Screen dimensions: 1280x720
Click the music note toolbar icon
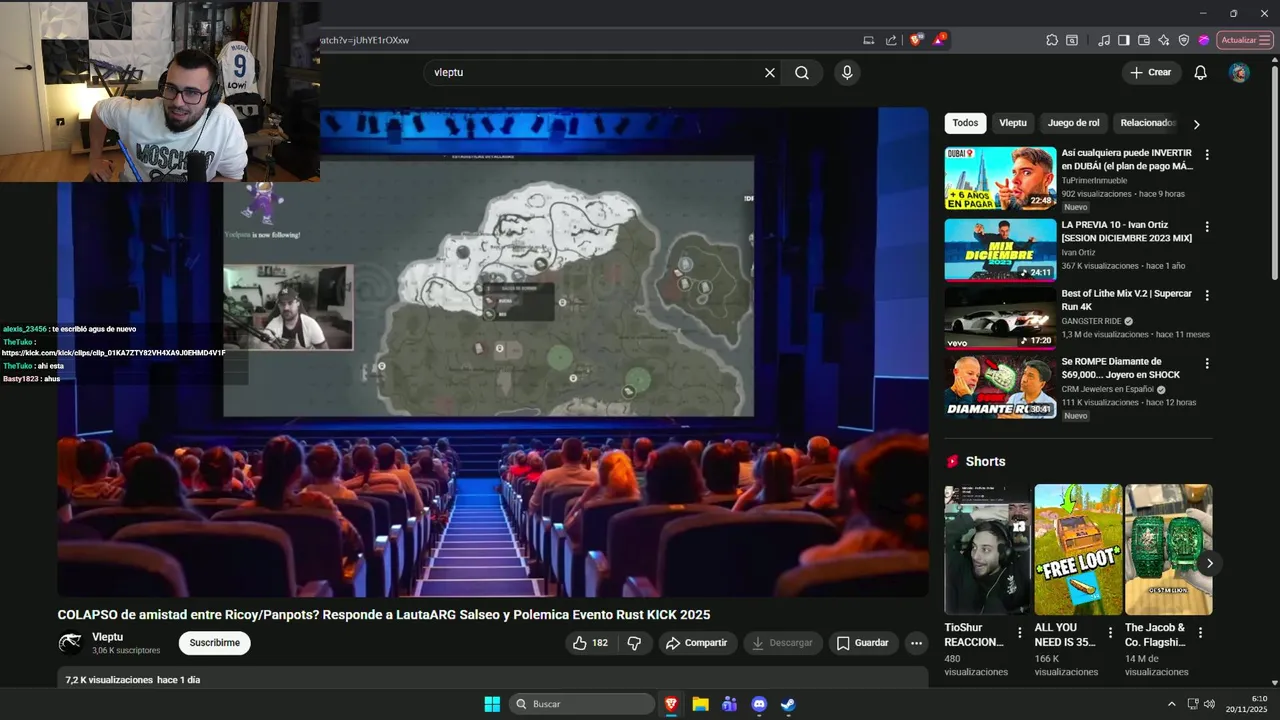coord(1104,40)
